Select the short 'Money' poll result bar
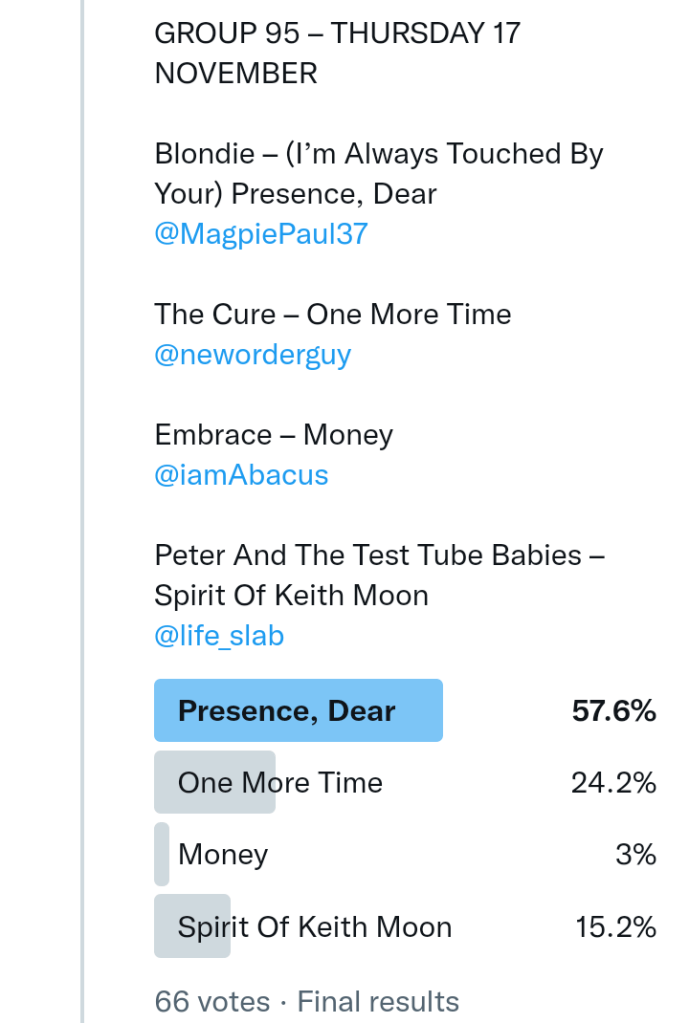 [x=162, y=855]
